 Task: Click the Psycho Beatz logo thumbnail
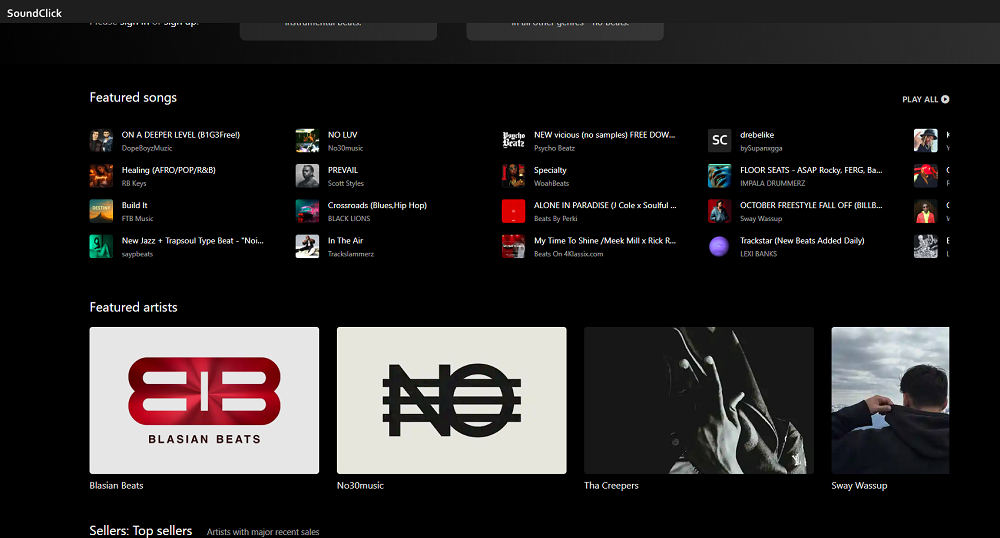click(x=513, y=141)
